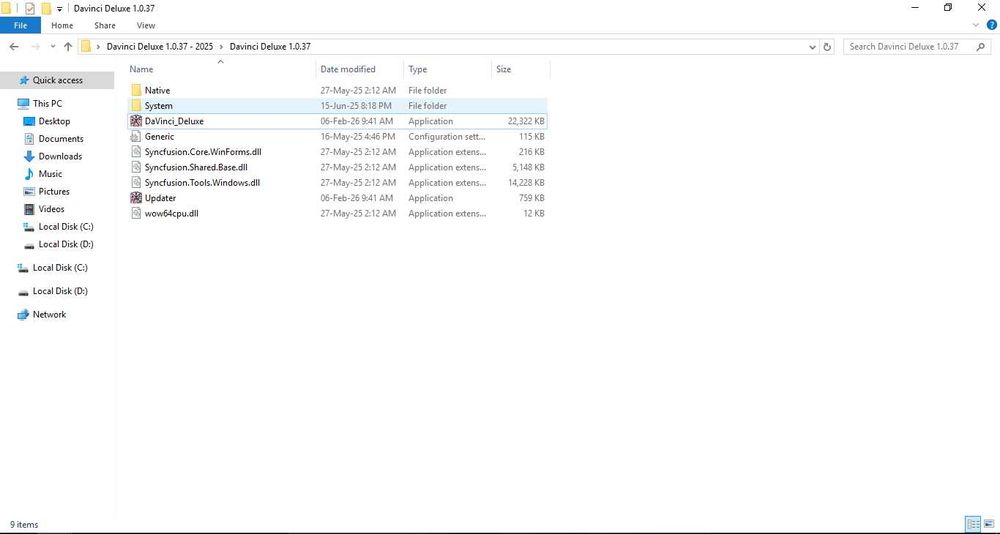The height and width of the screenshot is (534, 1000).
Task: Click the Quick access star icon
Action: tap(24, 80)
